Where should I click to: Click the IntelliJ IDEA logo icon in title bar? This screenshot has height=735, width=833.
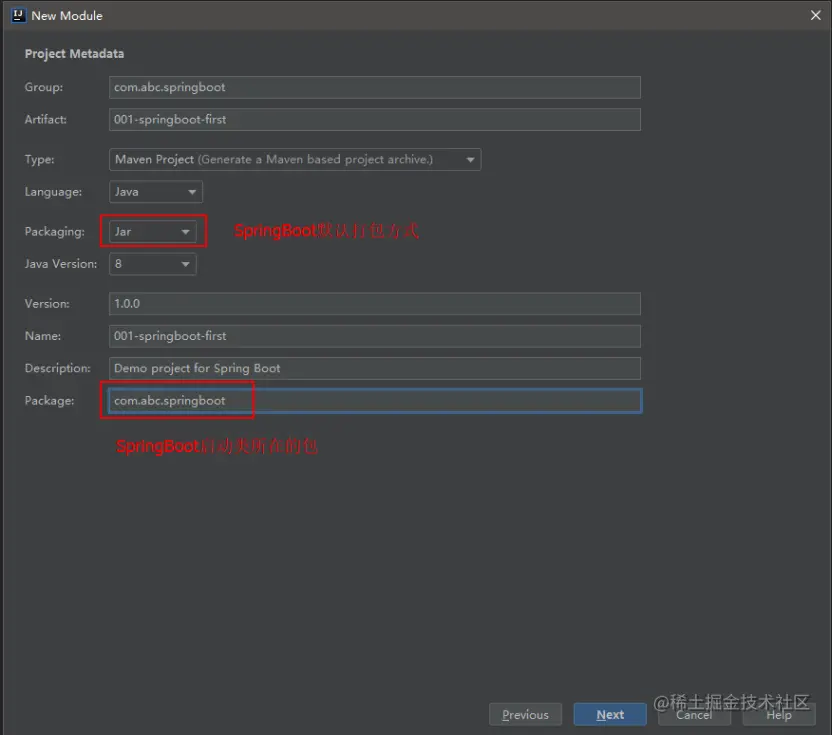point(18,15)
